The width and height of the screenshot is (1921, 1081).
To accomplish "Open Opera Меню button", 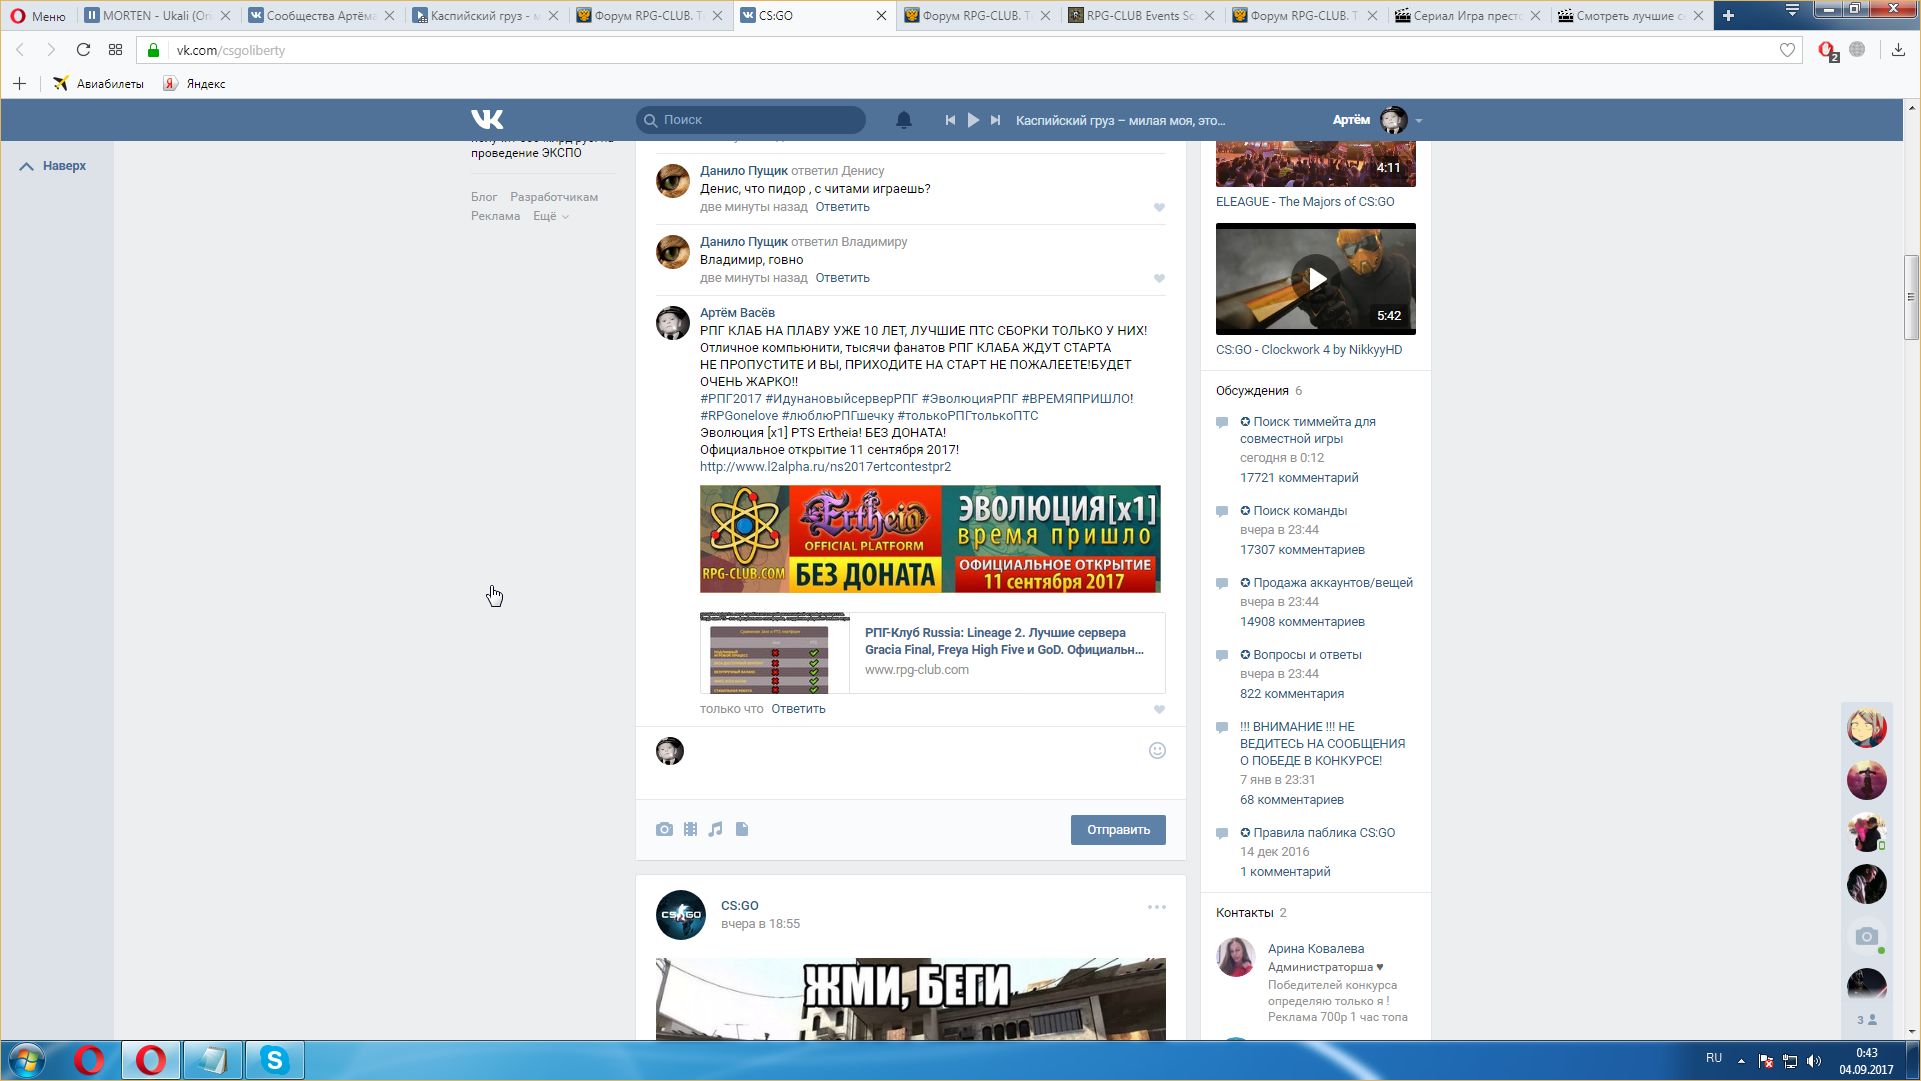I will coord(38,16).
